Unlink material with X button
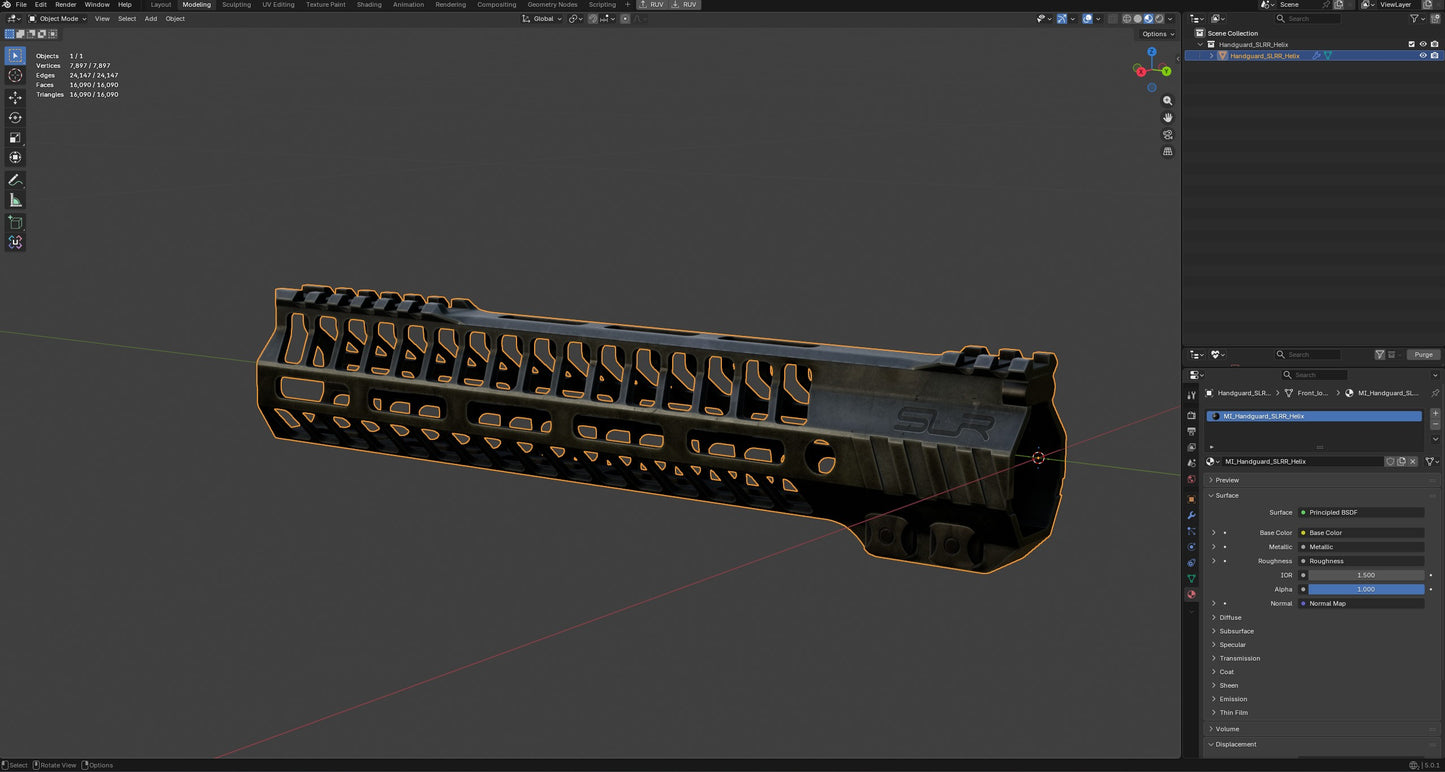This screenshot has width=1445, height=772. (x=1413, y=462)
